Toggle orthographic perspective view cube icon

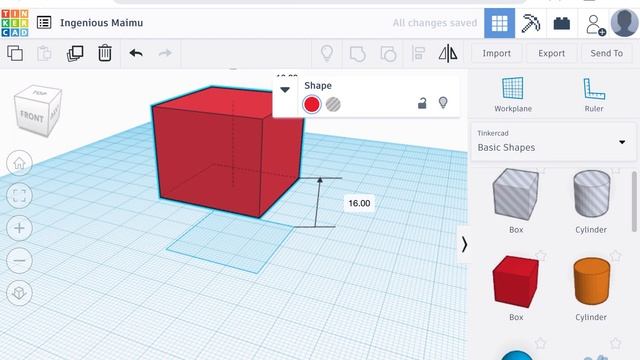[19, 293]
